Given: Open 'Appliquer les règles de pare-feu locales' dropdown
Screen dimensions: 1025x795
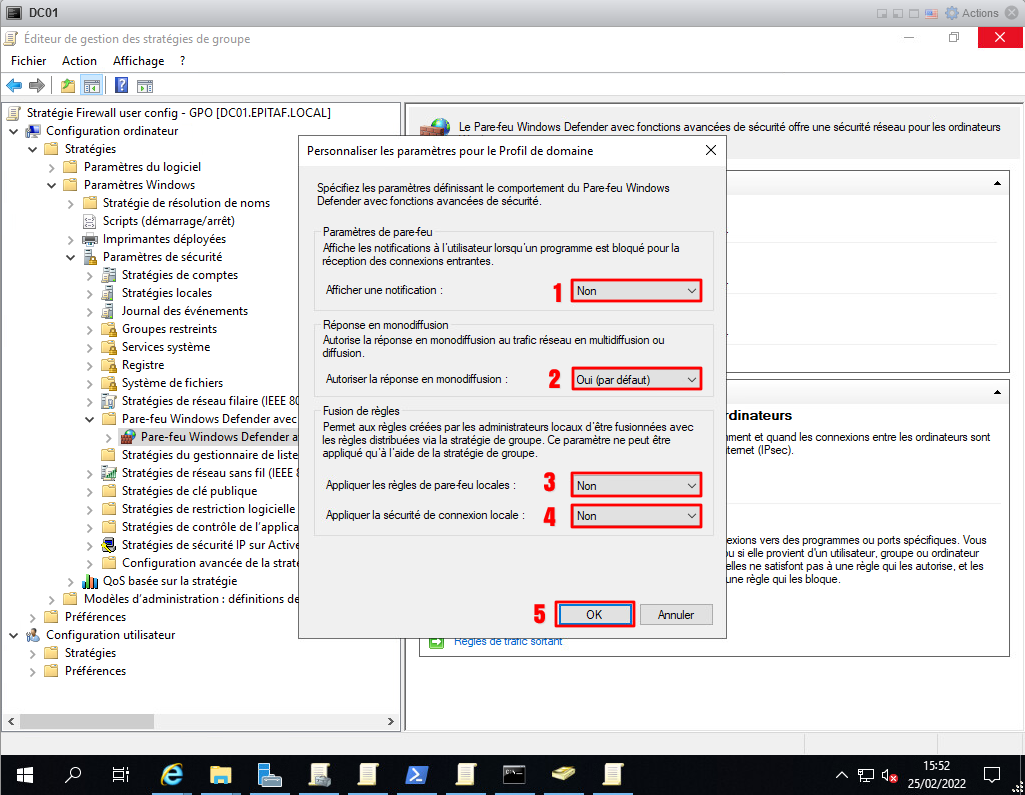Looking at the screenshot, I should tap(636, 485).
